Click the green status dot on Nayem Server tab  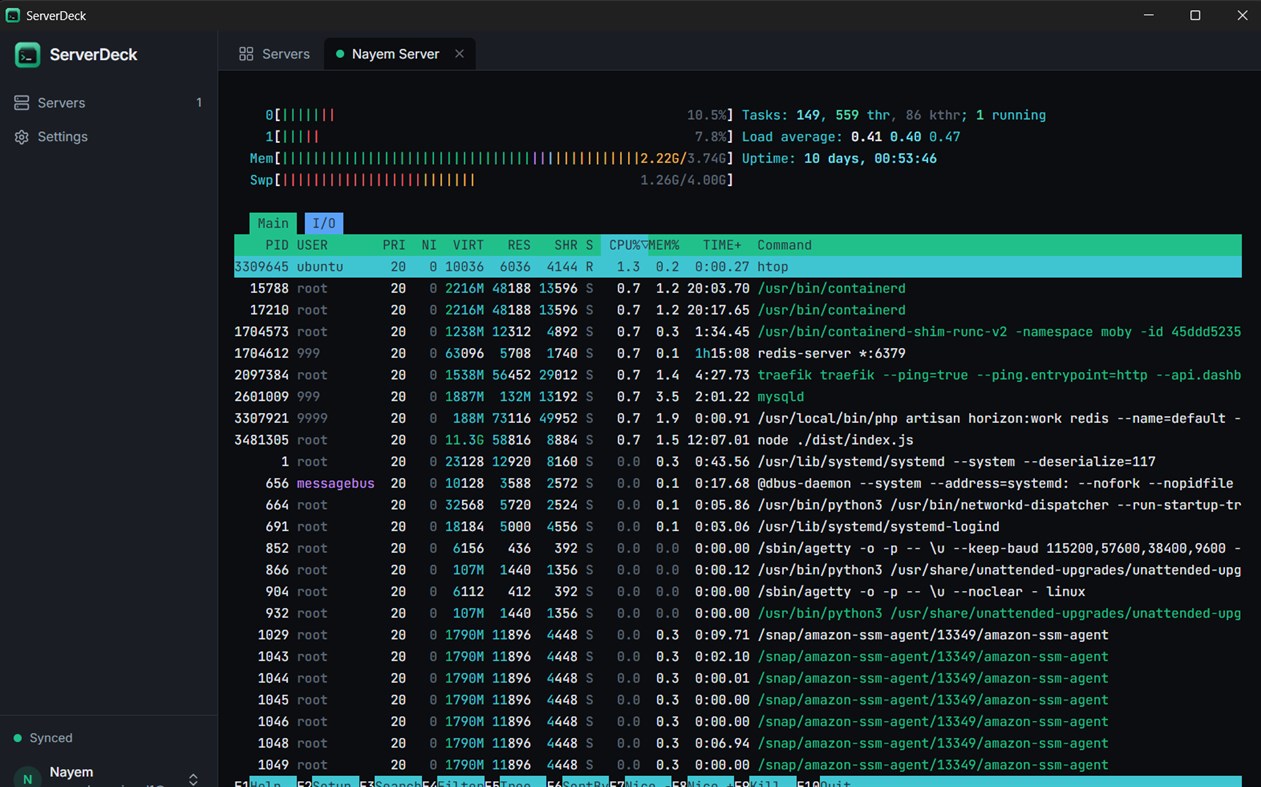[340, 54]
